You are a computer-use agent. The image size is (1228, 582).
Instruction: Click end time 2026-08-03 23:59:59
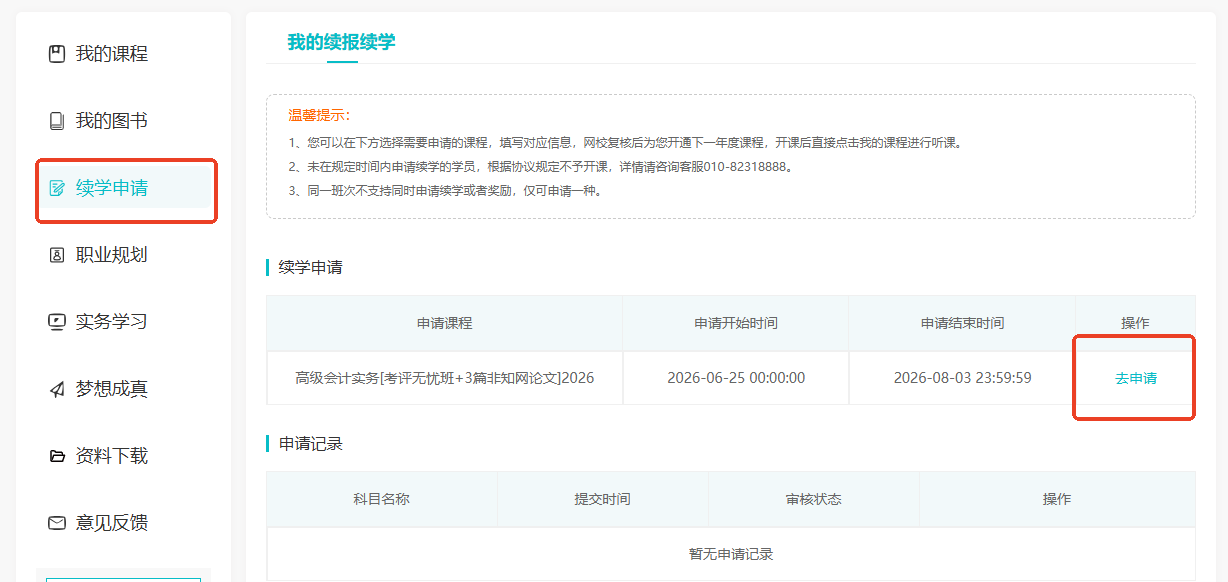point(962,378)
